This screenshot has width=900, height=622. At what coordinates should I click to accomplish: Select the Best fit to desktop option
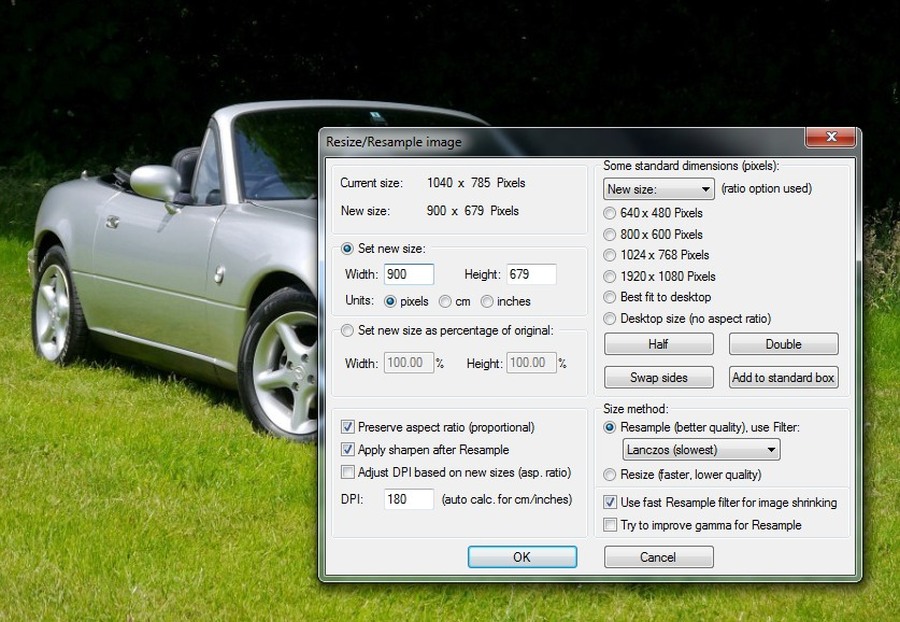pyautogui.click(x=610, y=297)
